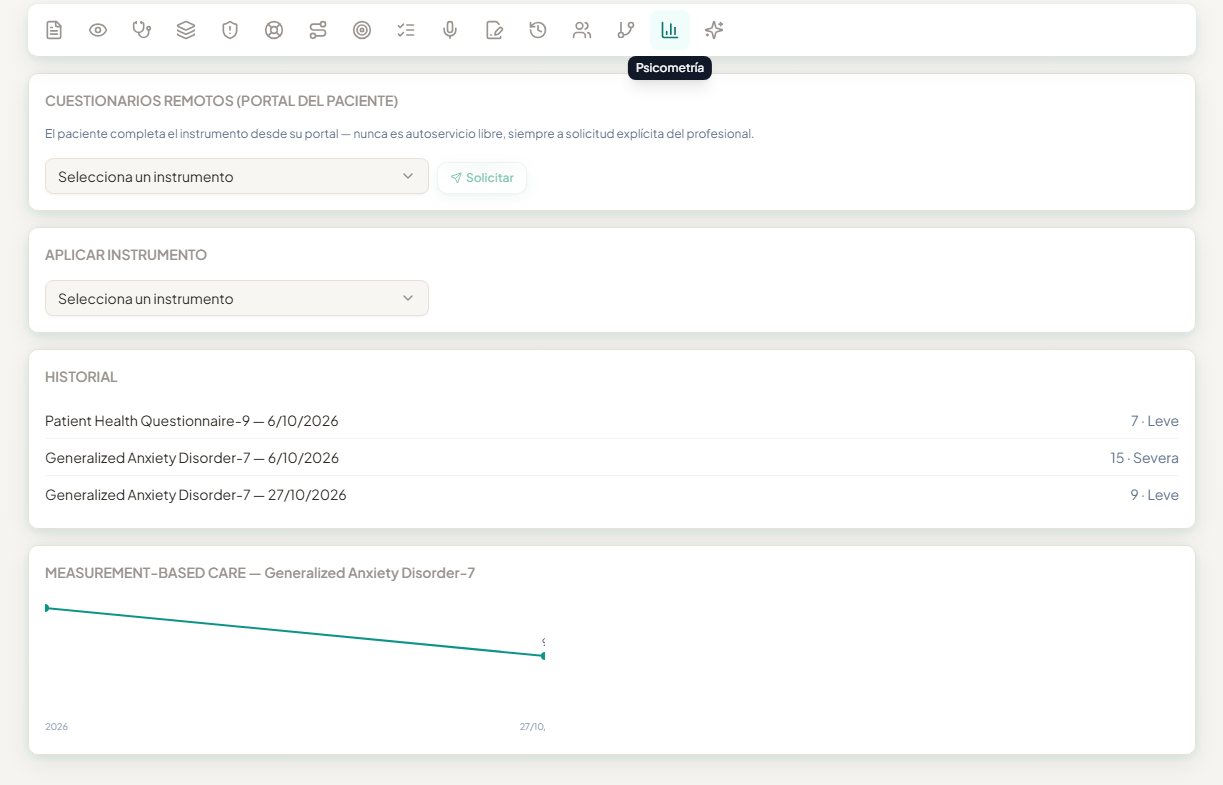Screen dimensions: 1223x785
Task: Open the stethoscope icon tab
Action: 142,30
